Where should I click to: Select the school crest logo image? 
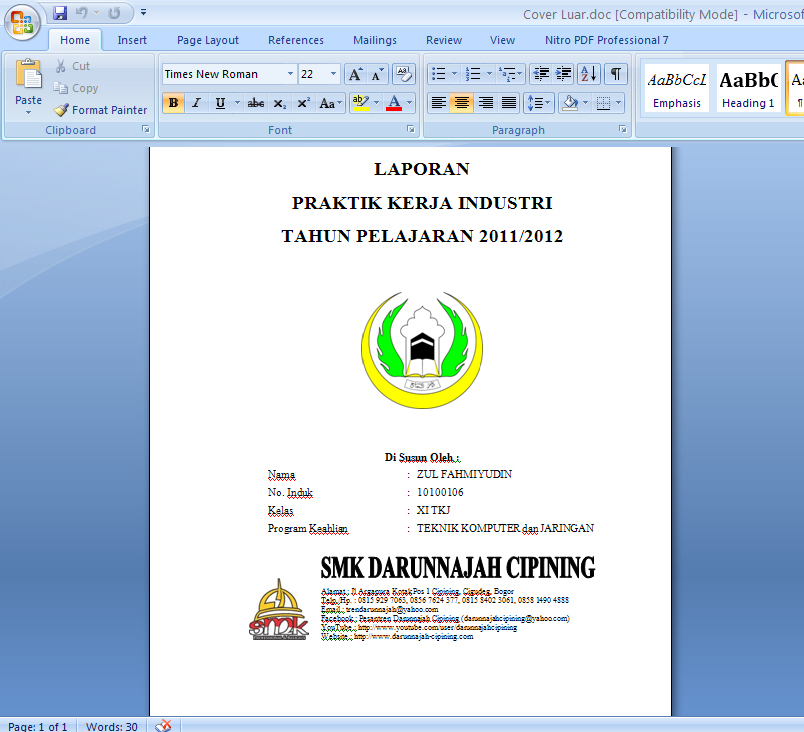[x=422, y=350]
